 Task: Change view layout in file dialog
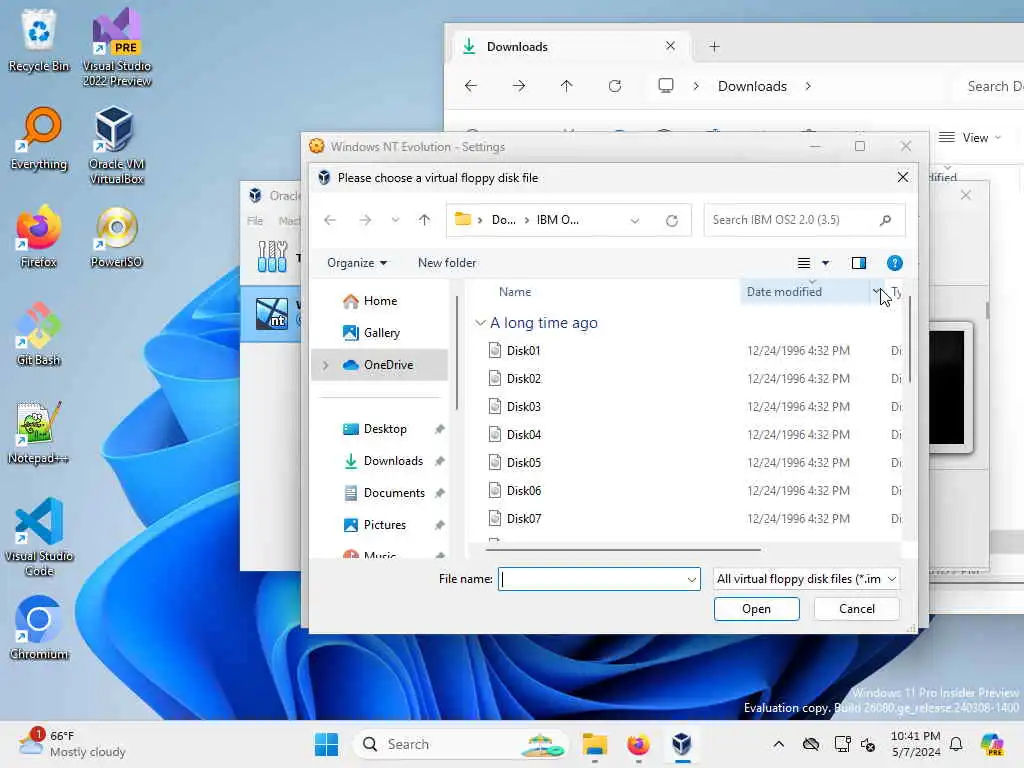coord(804,263)
